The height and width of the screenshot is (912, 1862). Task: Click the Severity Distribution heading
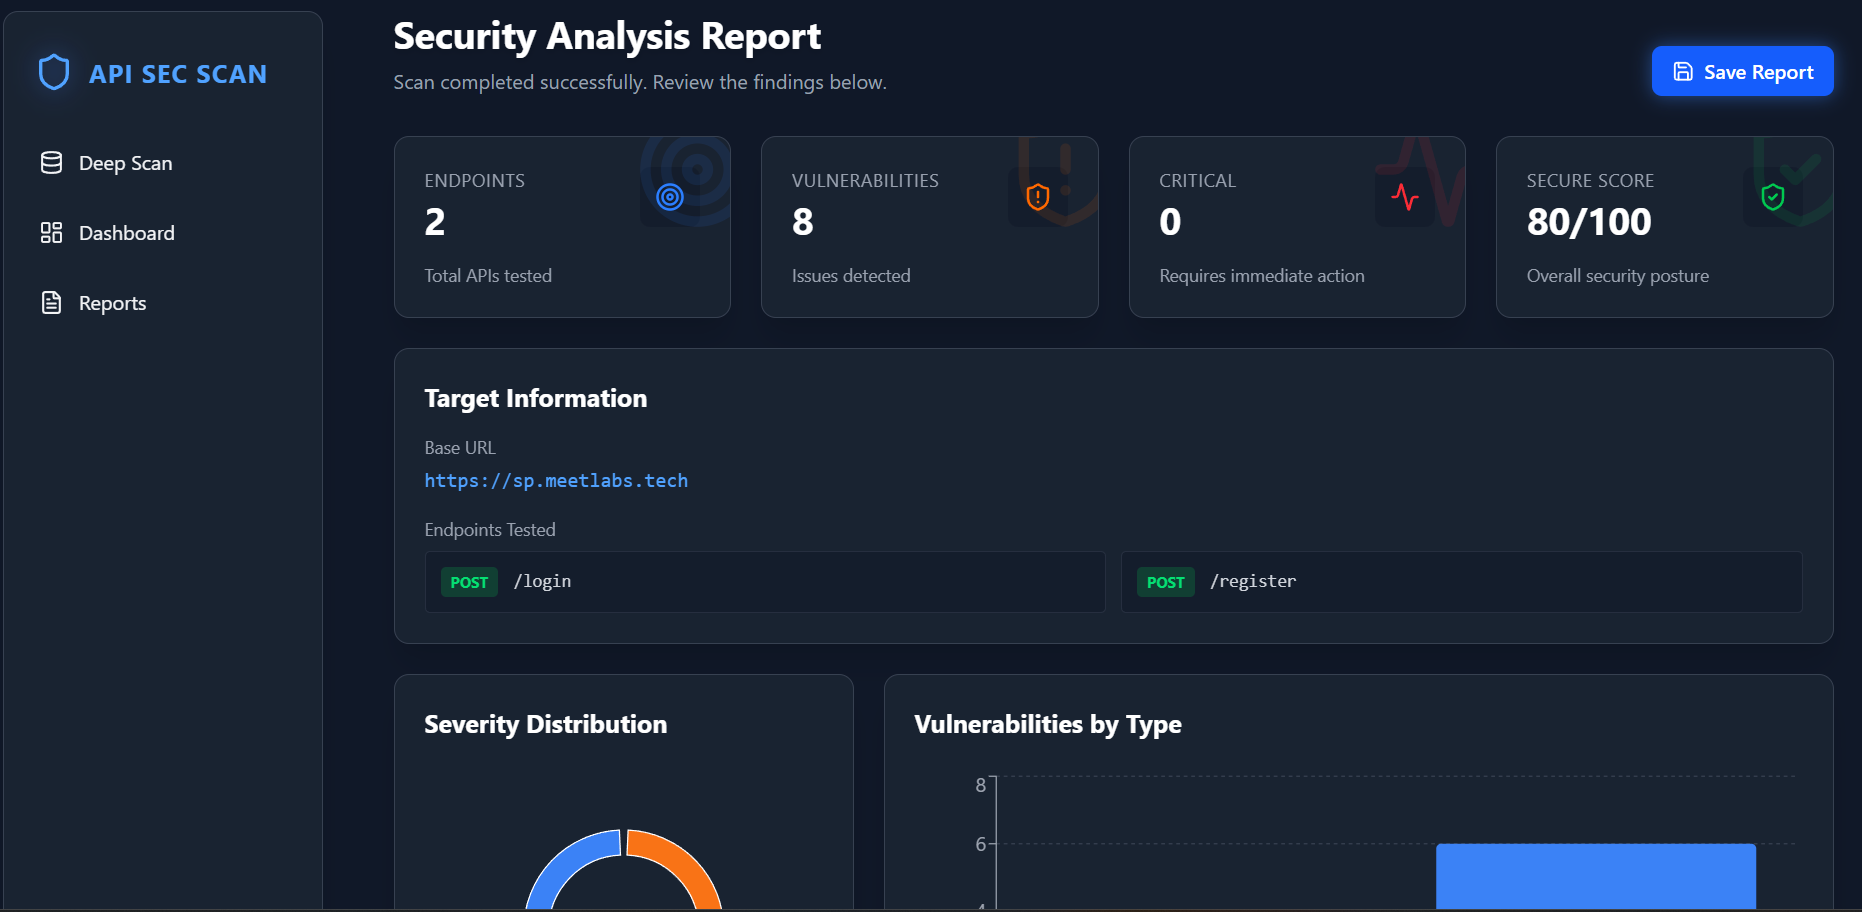tap(545, 724)
